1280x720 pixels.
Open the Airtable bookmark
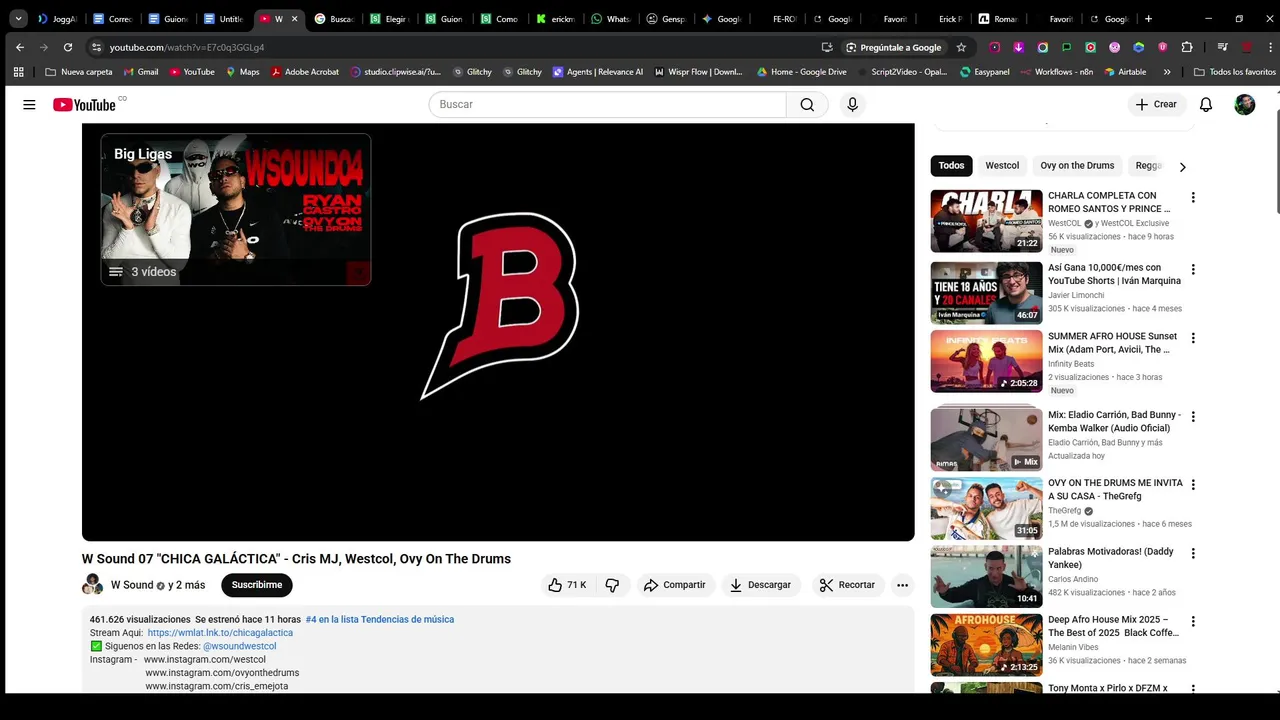[1125, 72]
